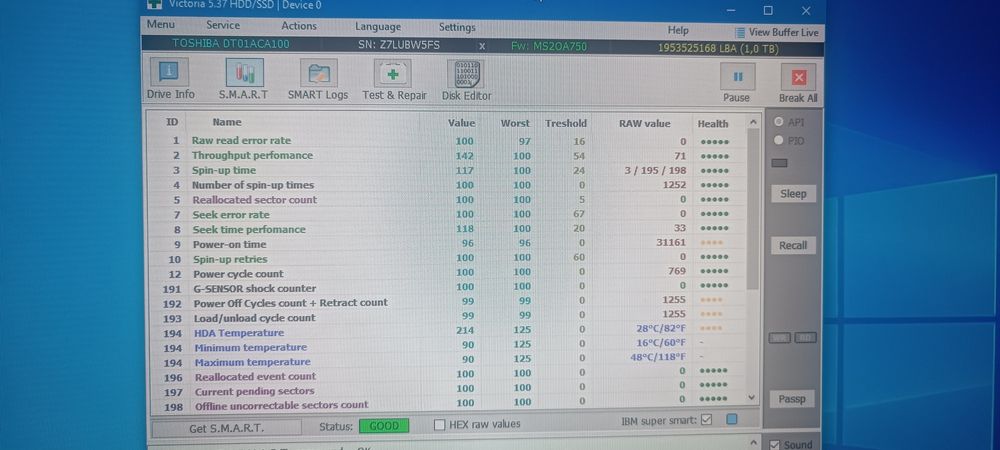
Task: Click the Recall button
Action: point(793,245)
